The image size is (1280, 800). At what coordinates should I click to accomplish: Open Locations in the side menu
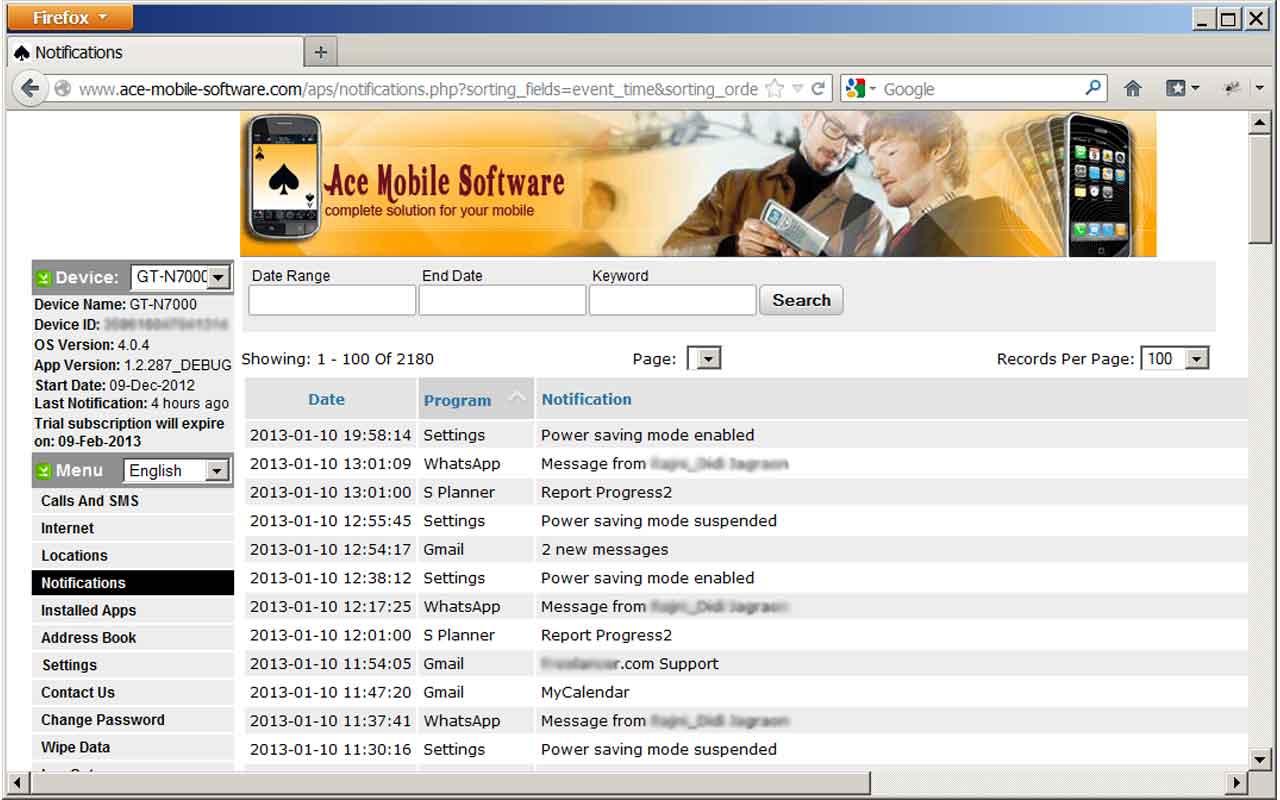pyautogui.click(x=133, y=555)
